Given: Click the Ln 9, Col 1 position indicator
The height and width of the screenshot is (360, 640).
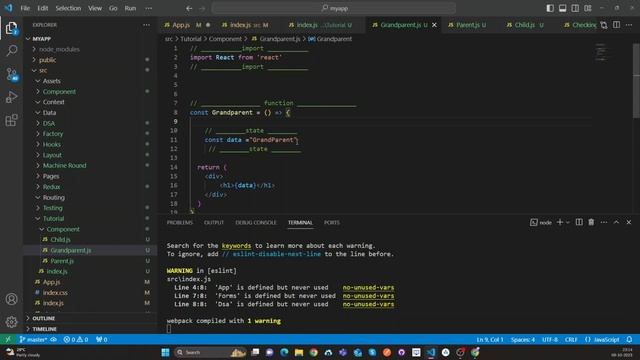Looking at the screenshot, I should click(x=490, y=340).
